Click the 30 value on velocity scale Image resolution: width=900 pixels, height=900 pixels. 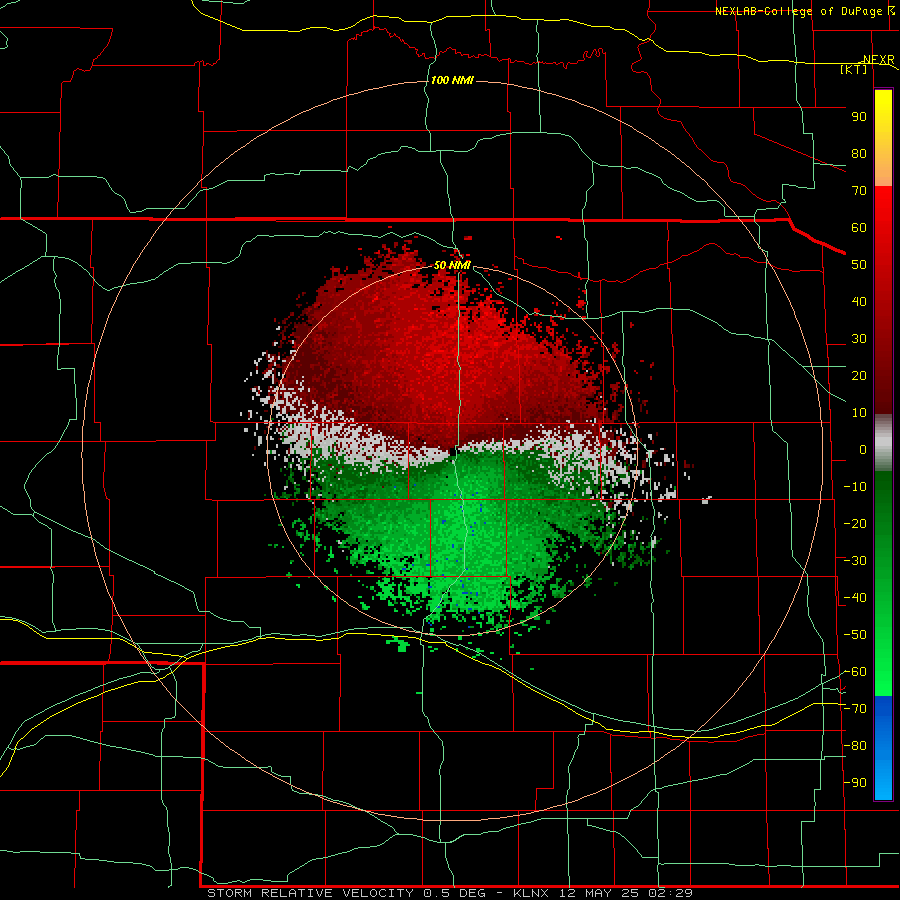click(x=859, y=339)
